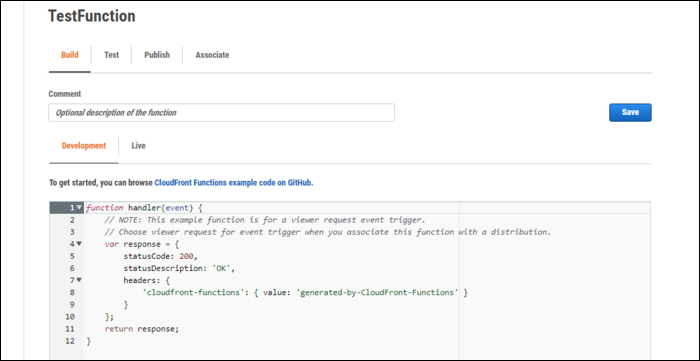Click line number 10 in the gutter

pyautogui.click(x=70, y=316)
